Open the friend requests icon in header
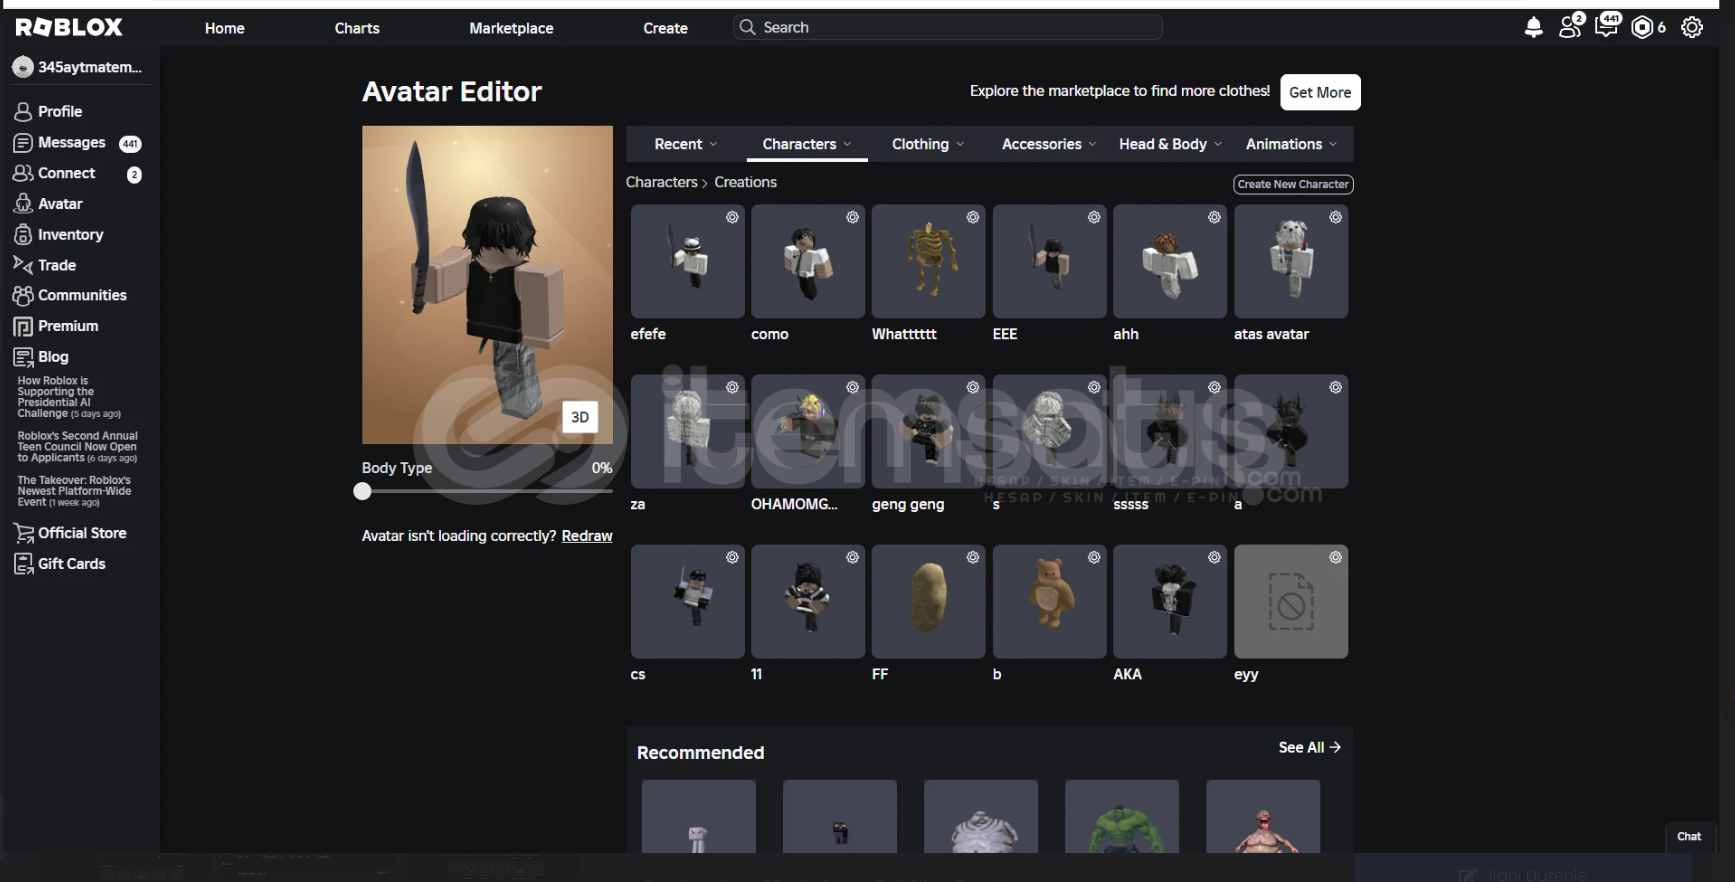 [1570, 27]
